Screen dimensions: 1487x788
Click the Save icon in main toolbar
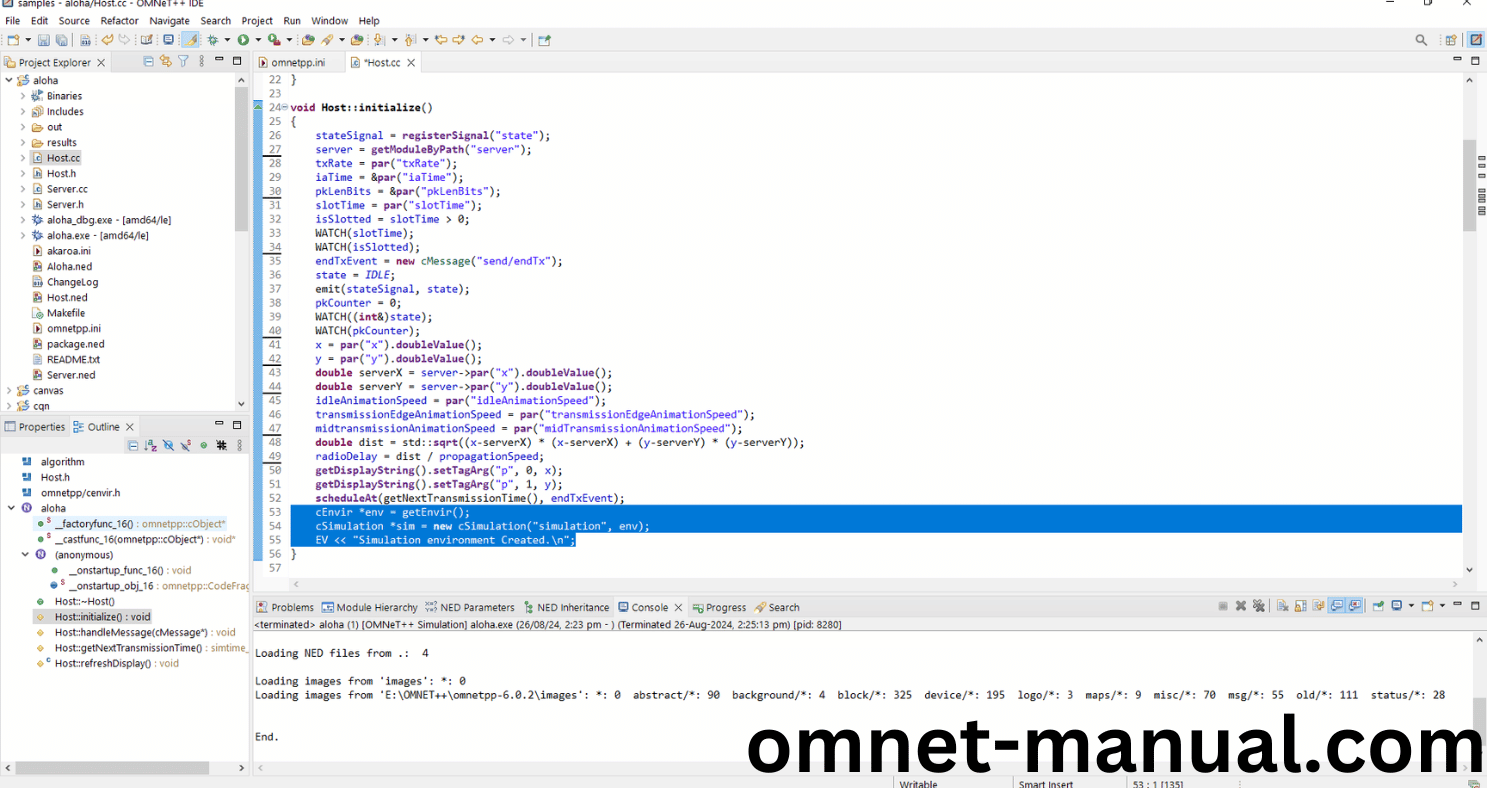pyautogui.click(x=44, y=40)
